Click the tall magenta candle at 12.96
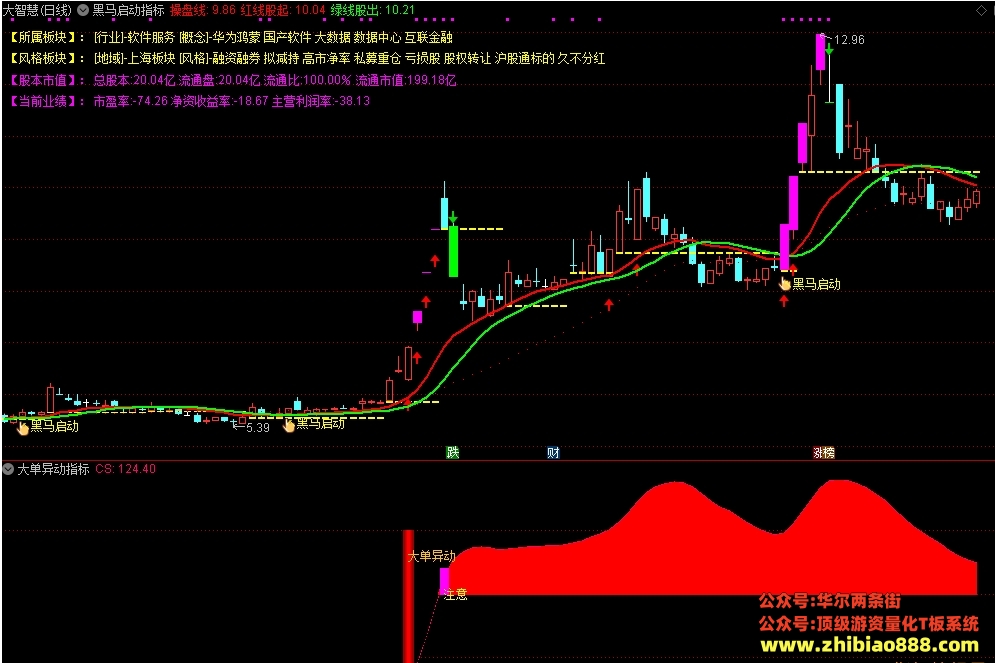995x663 pixels. (820, 52)
